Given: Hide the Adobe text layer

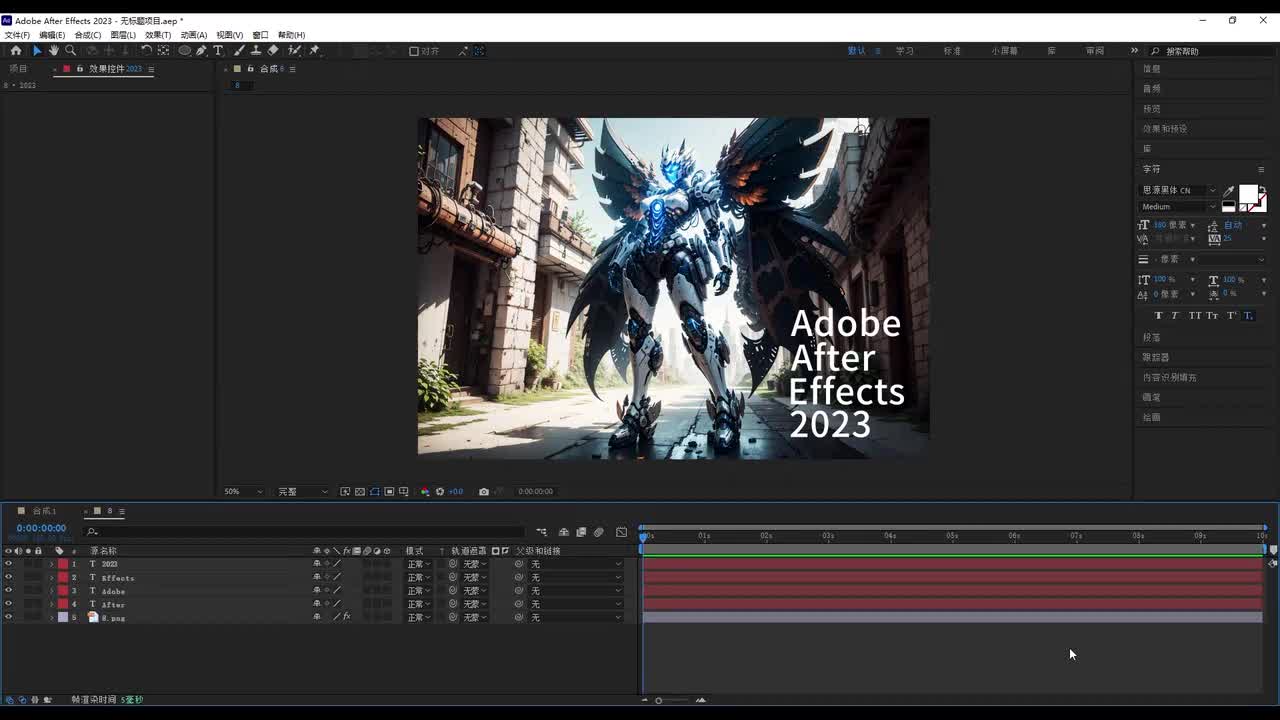Looking at the screenshot, I should pyautogui.click(x=8, y=591).
